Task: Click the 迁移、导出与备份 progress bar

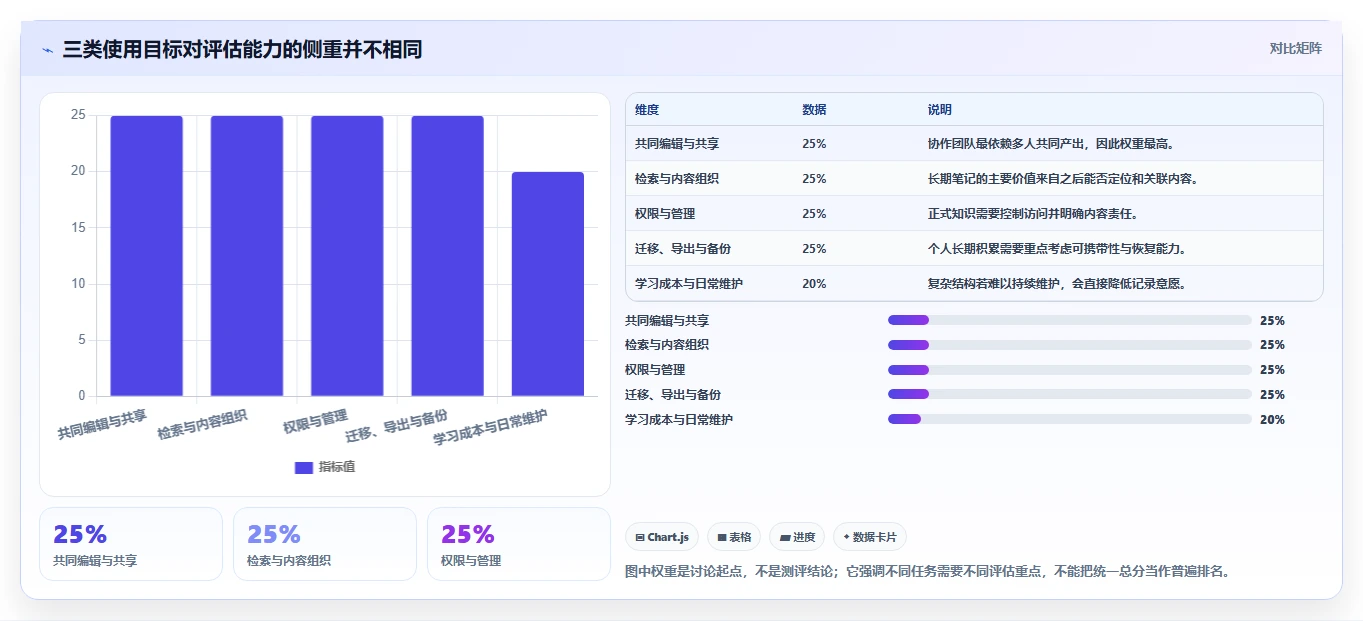Action: click(1070, 395)
